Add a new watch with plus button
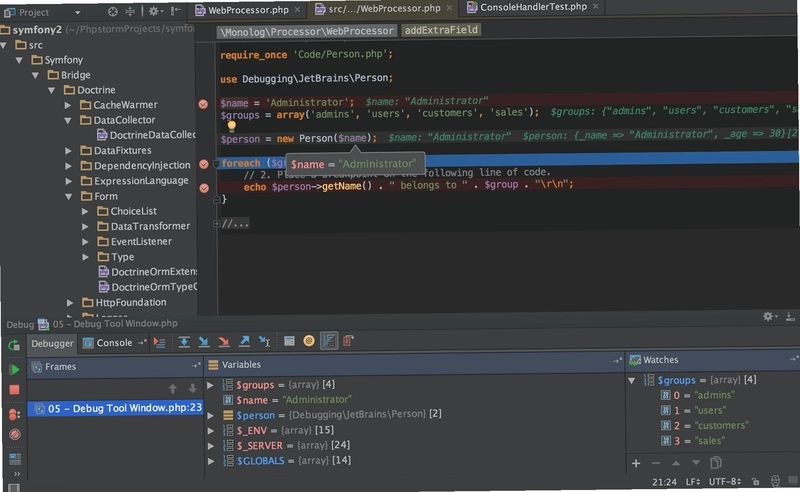The width and height of the screenshot is (800, 492). pyautogui.click(x=636, y=463)
